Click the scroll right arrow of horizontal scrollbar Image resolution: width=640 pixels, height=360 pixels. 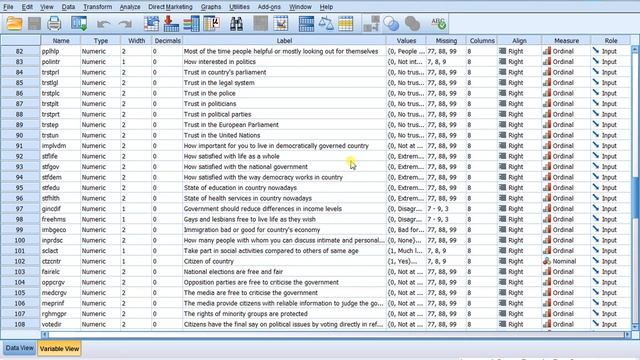coord(628,335)
